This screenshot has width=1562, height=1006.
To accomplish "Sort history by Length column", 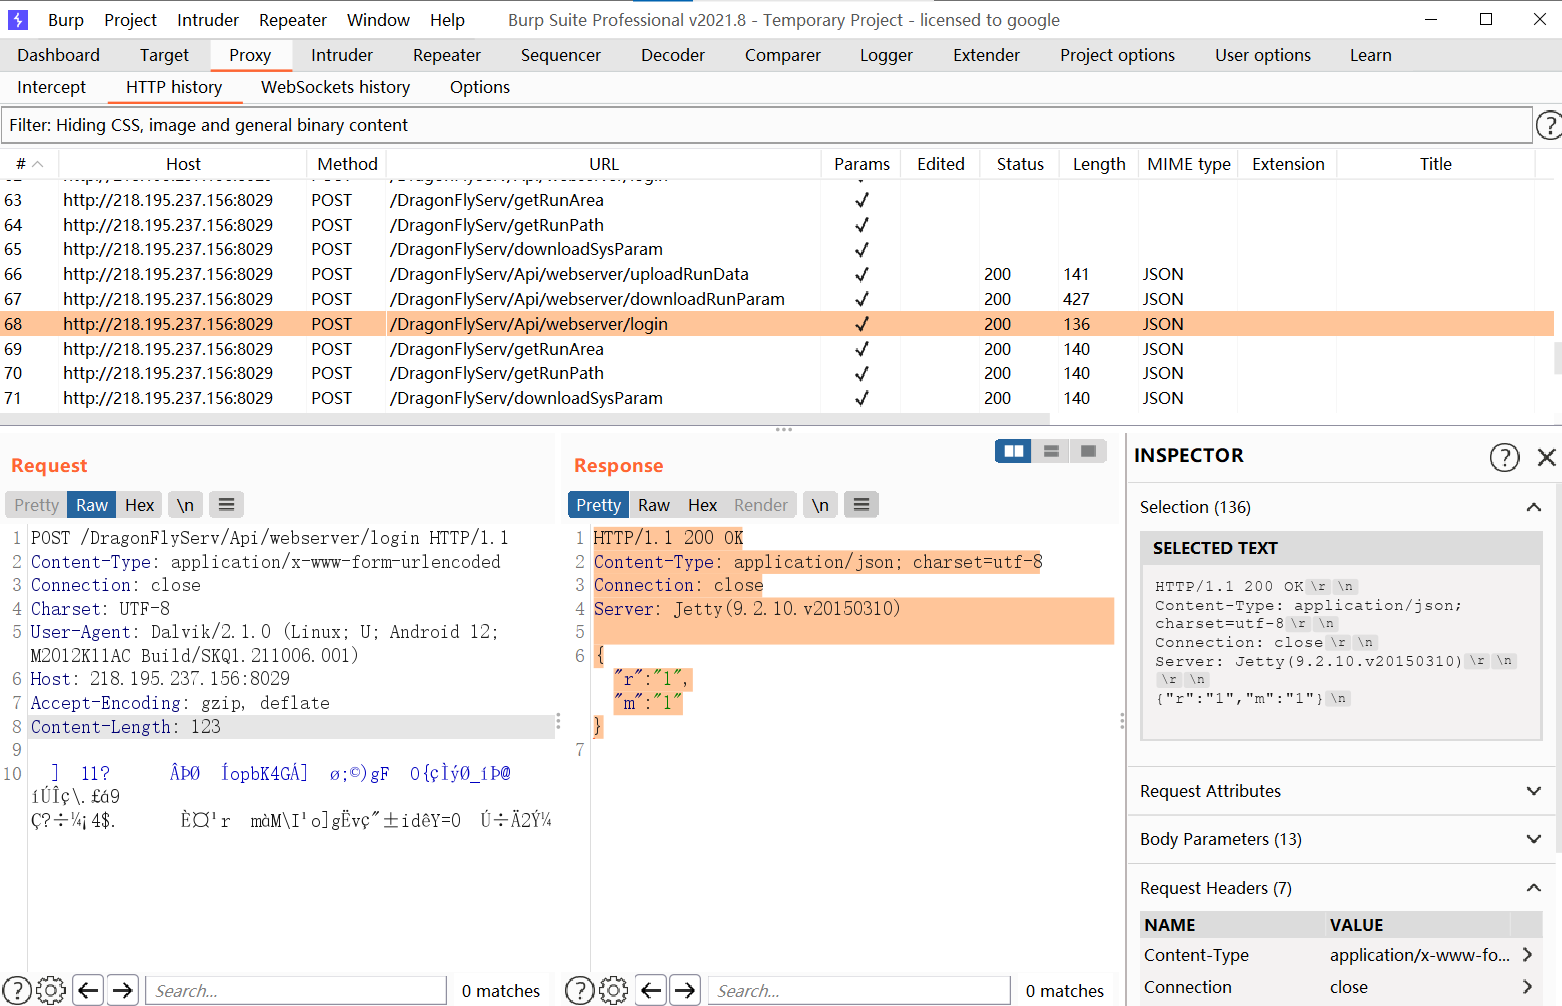I will (x=1099, y=164).
